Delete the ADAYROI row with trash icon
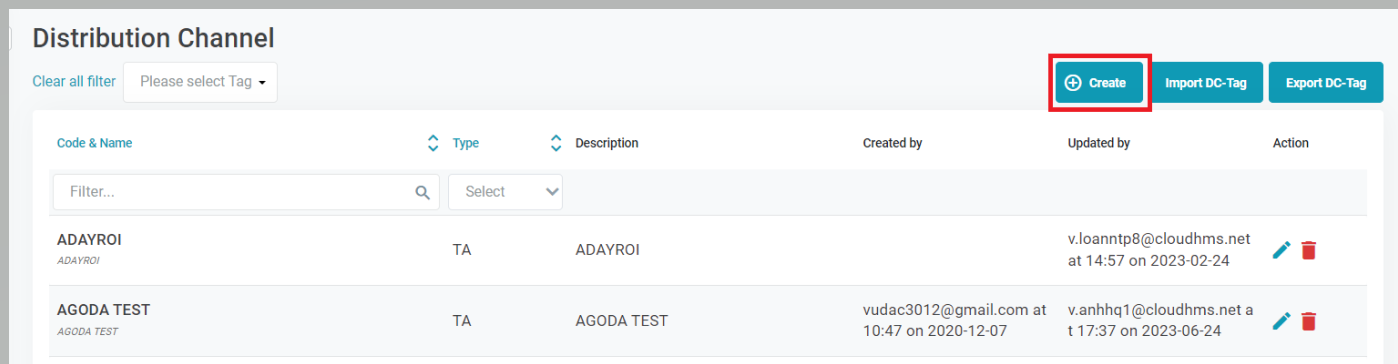 (1308, 250)
